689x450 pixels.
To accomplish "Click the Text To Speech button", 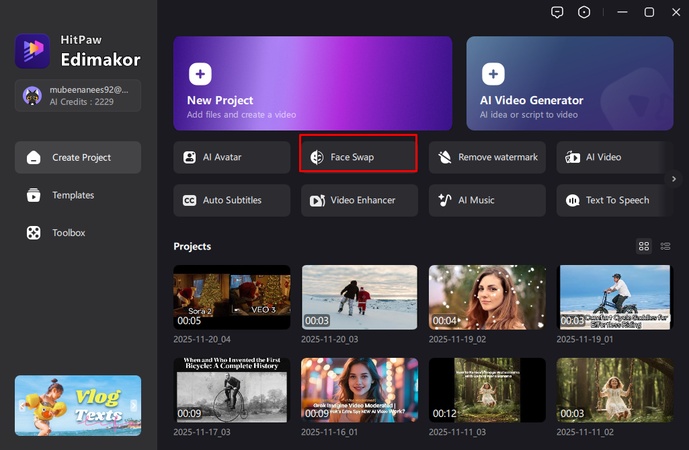I will click(x=614, y=200).
